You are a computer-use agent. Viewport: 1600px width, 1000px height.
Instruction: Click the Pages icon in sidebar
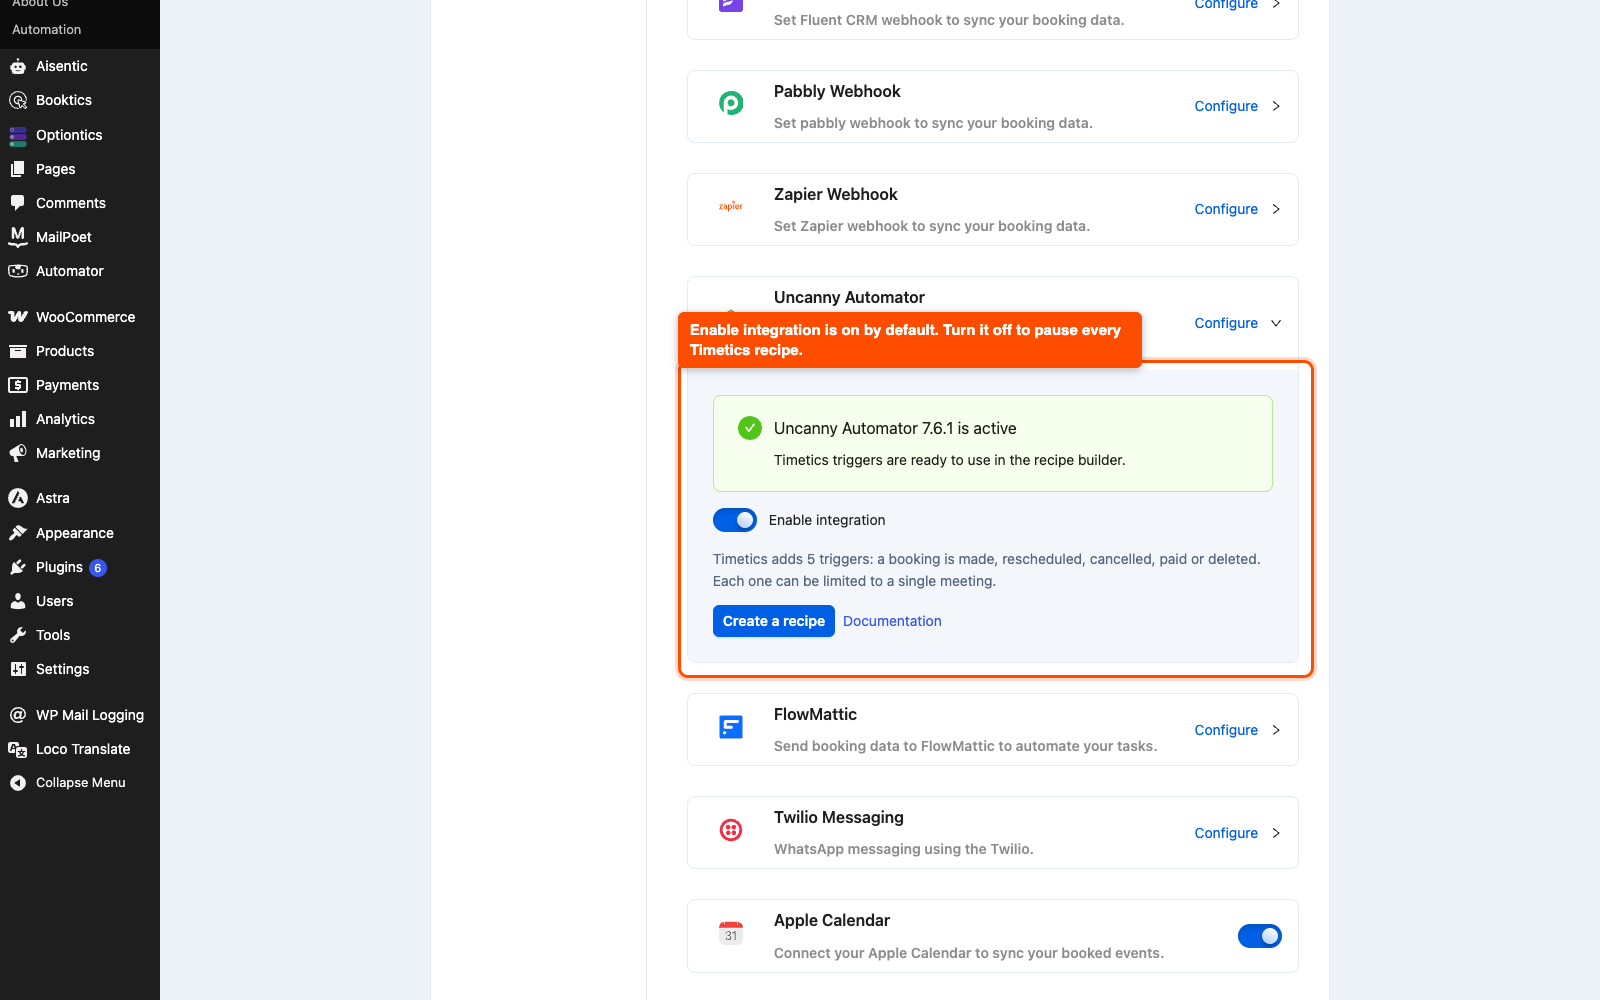click(x=18, y=169)
